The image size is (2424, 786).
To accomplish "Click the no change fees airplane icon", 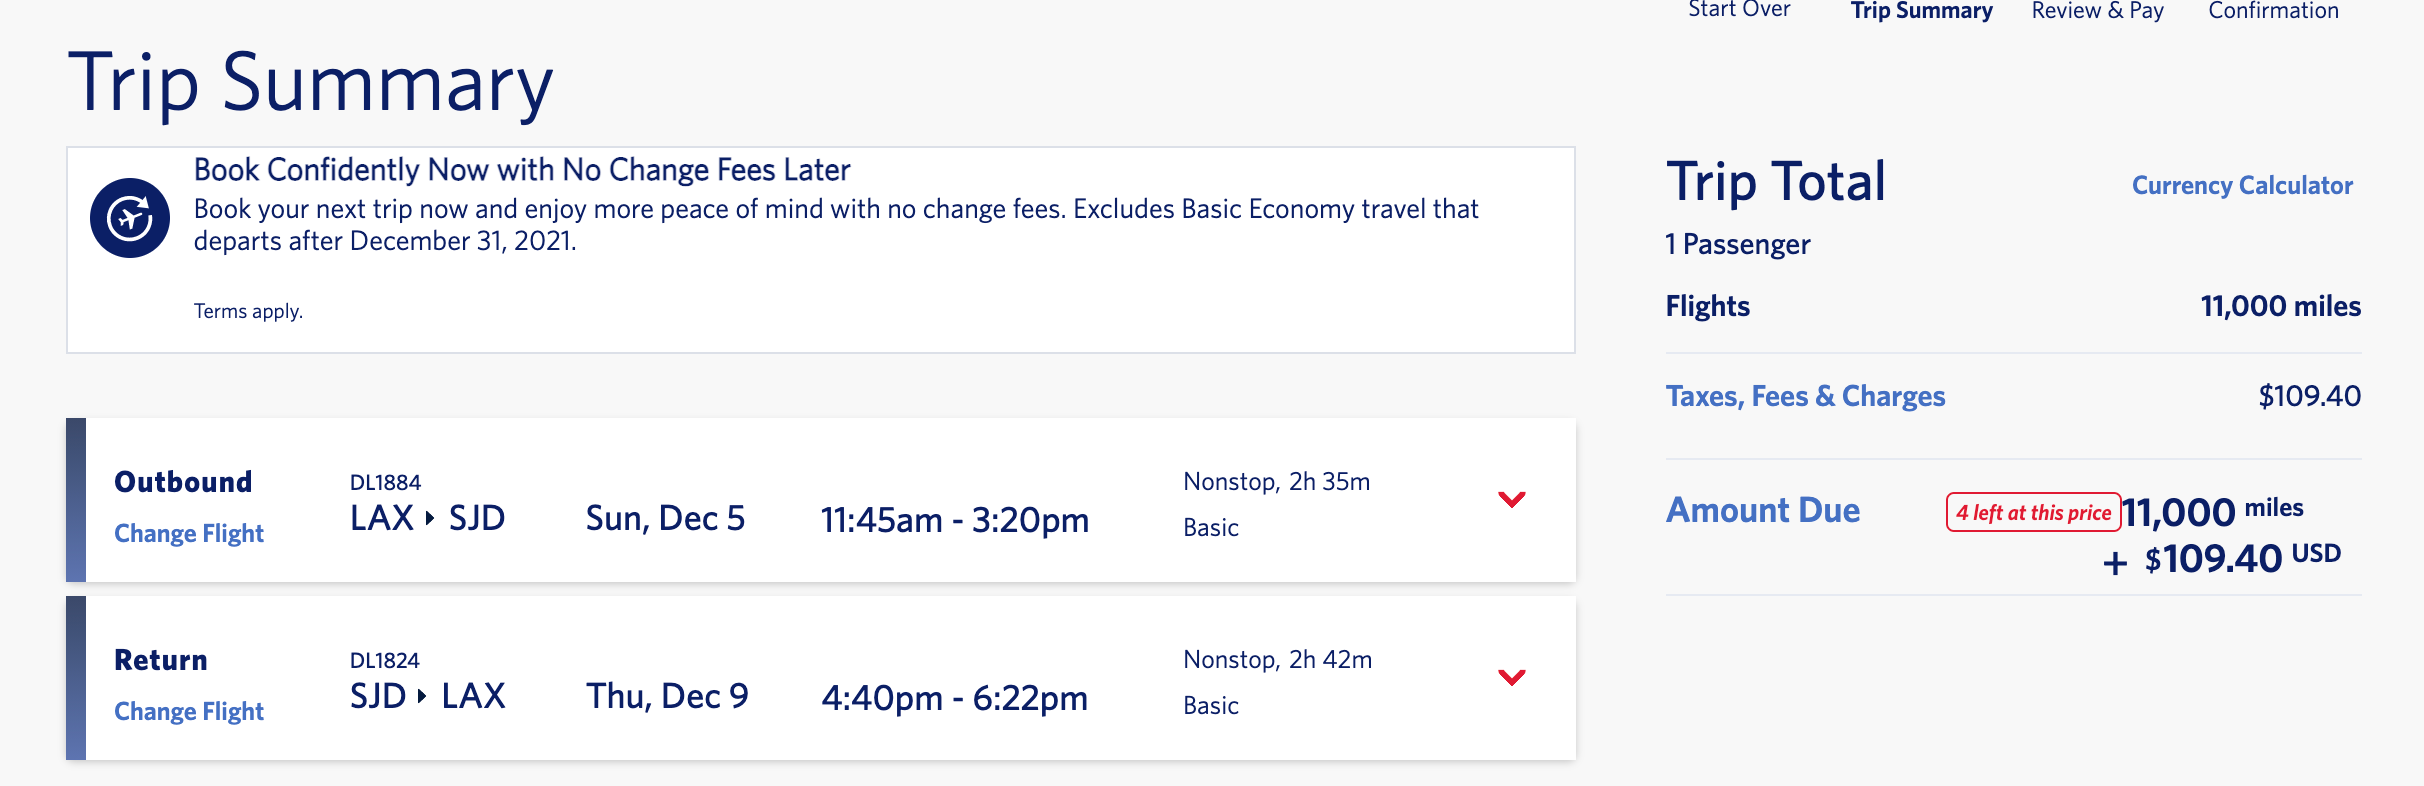I will point(130,218).
